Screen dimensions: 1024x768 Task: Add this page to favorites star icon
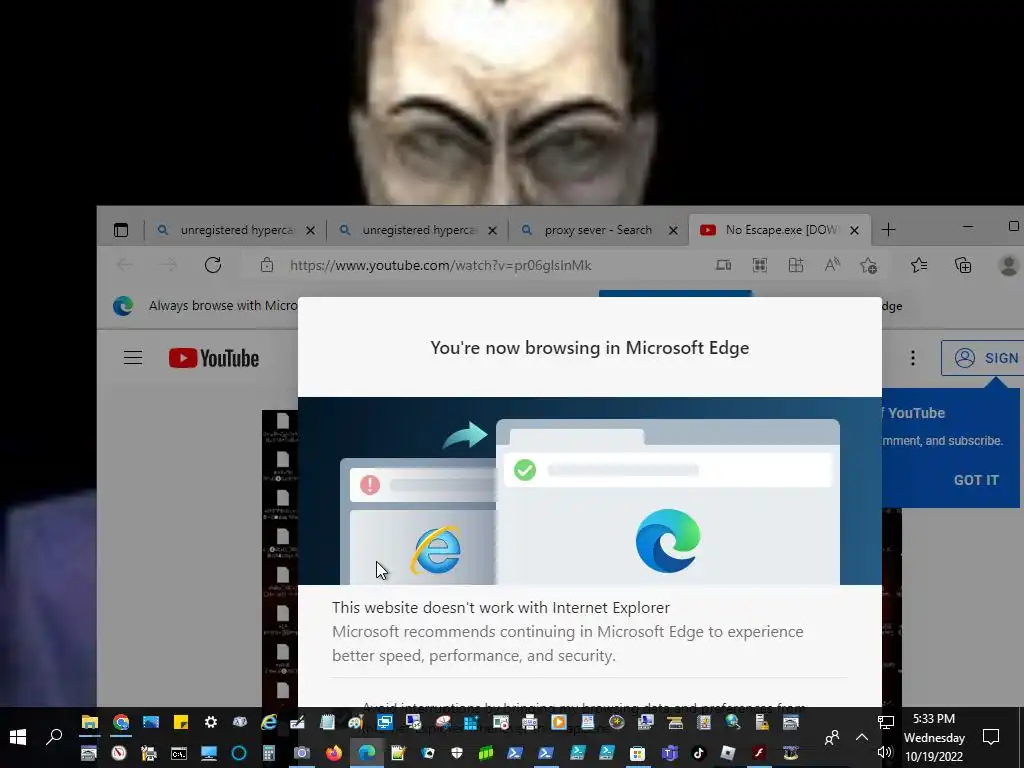point(869,265)
